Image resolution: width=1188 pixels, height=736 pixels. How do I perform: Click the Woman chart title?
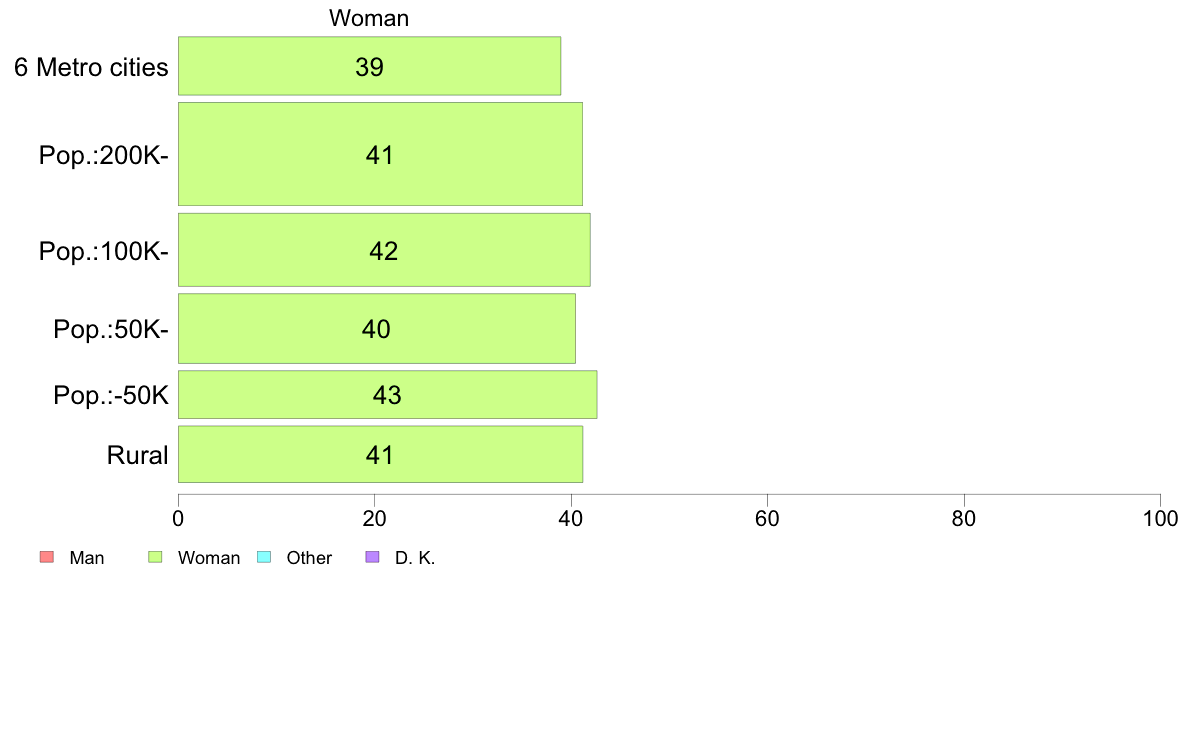[x=369, y=18]
